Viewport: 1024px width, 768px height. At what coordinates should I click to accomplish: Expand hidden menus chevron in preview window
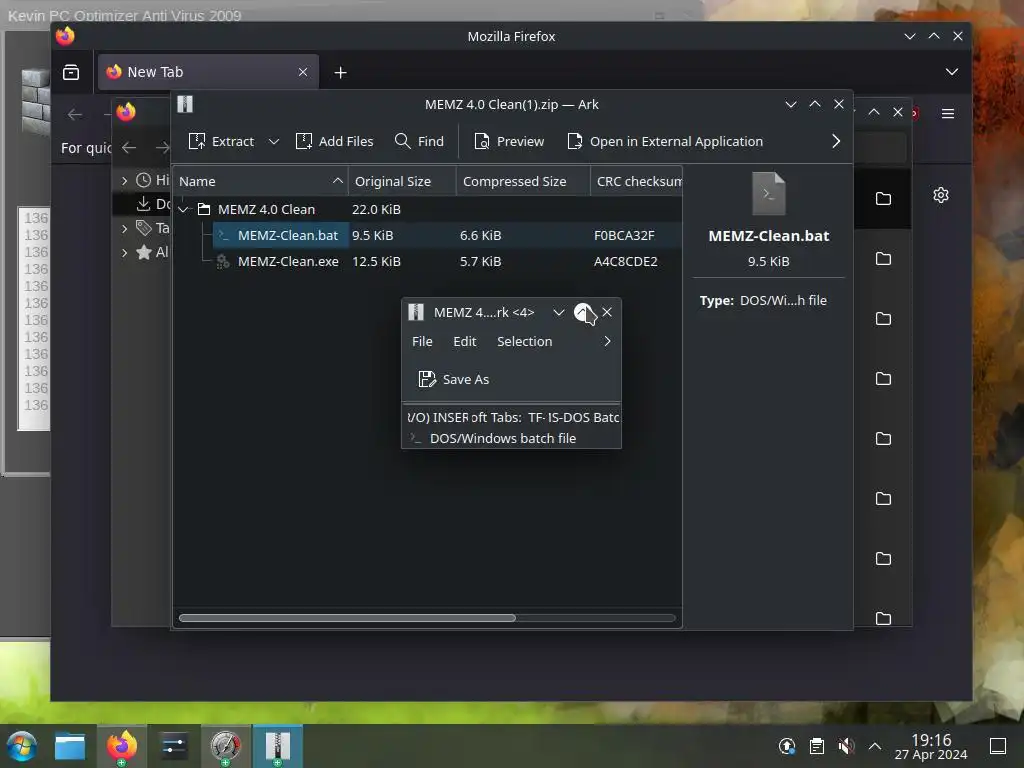pos(607,342)
